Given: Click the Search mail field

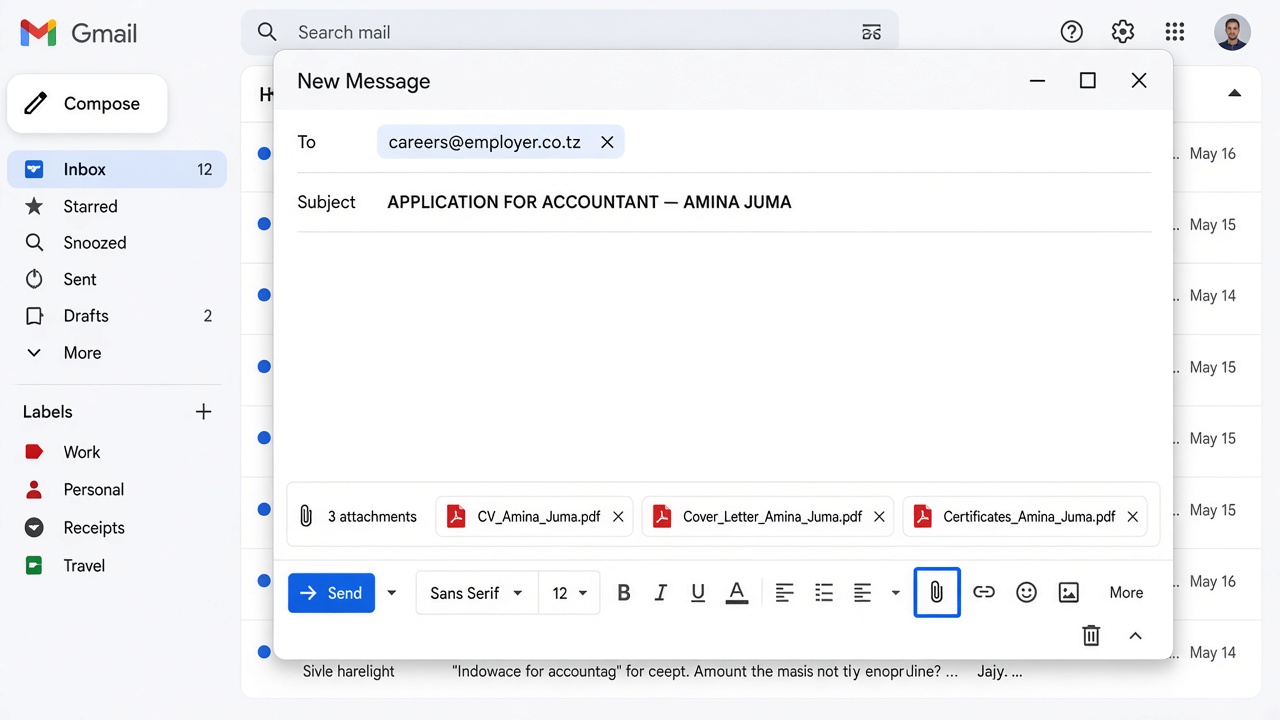Looking at the screenshot, I should tap(570, 32).
